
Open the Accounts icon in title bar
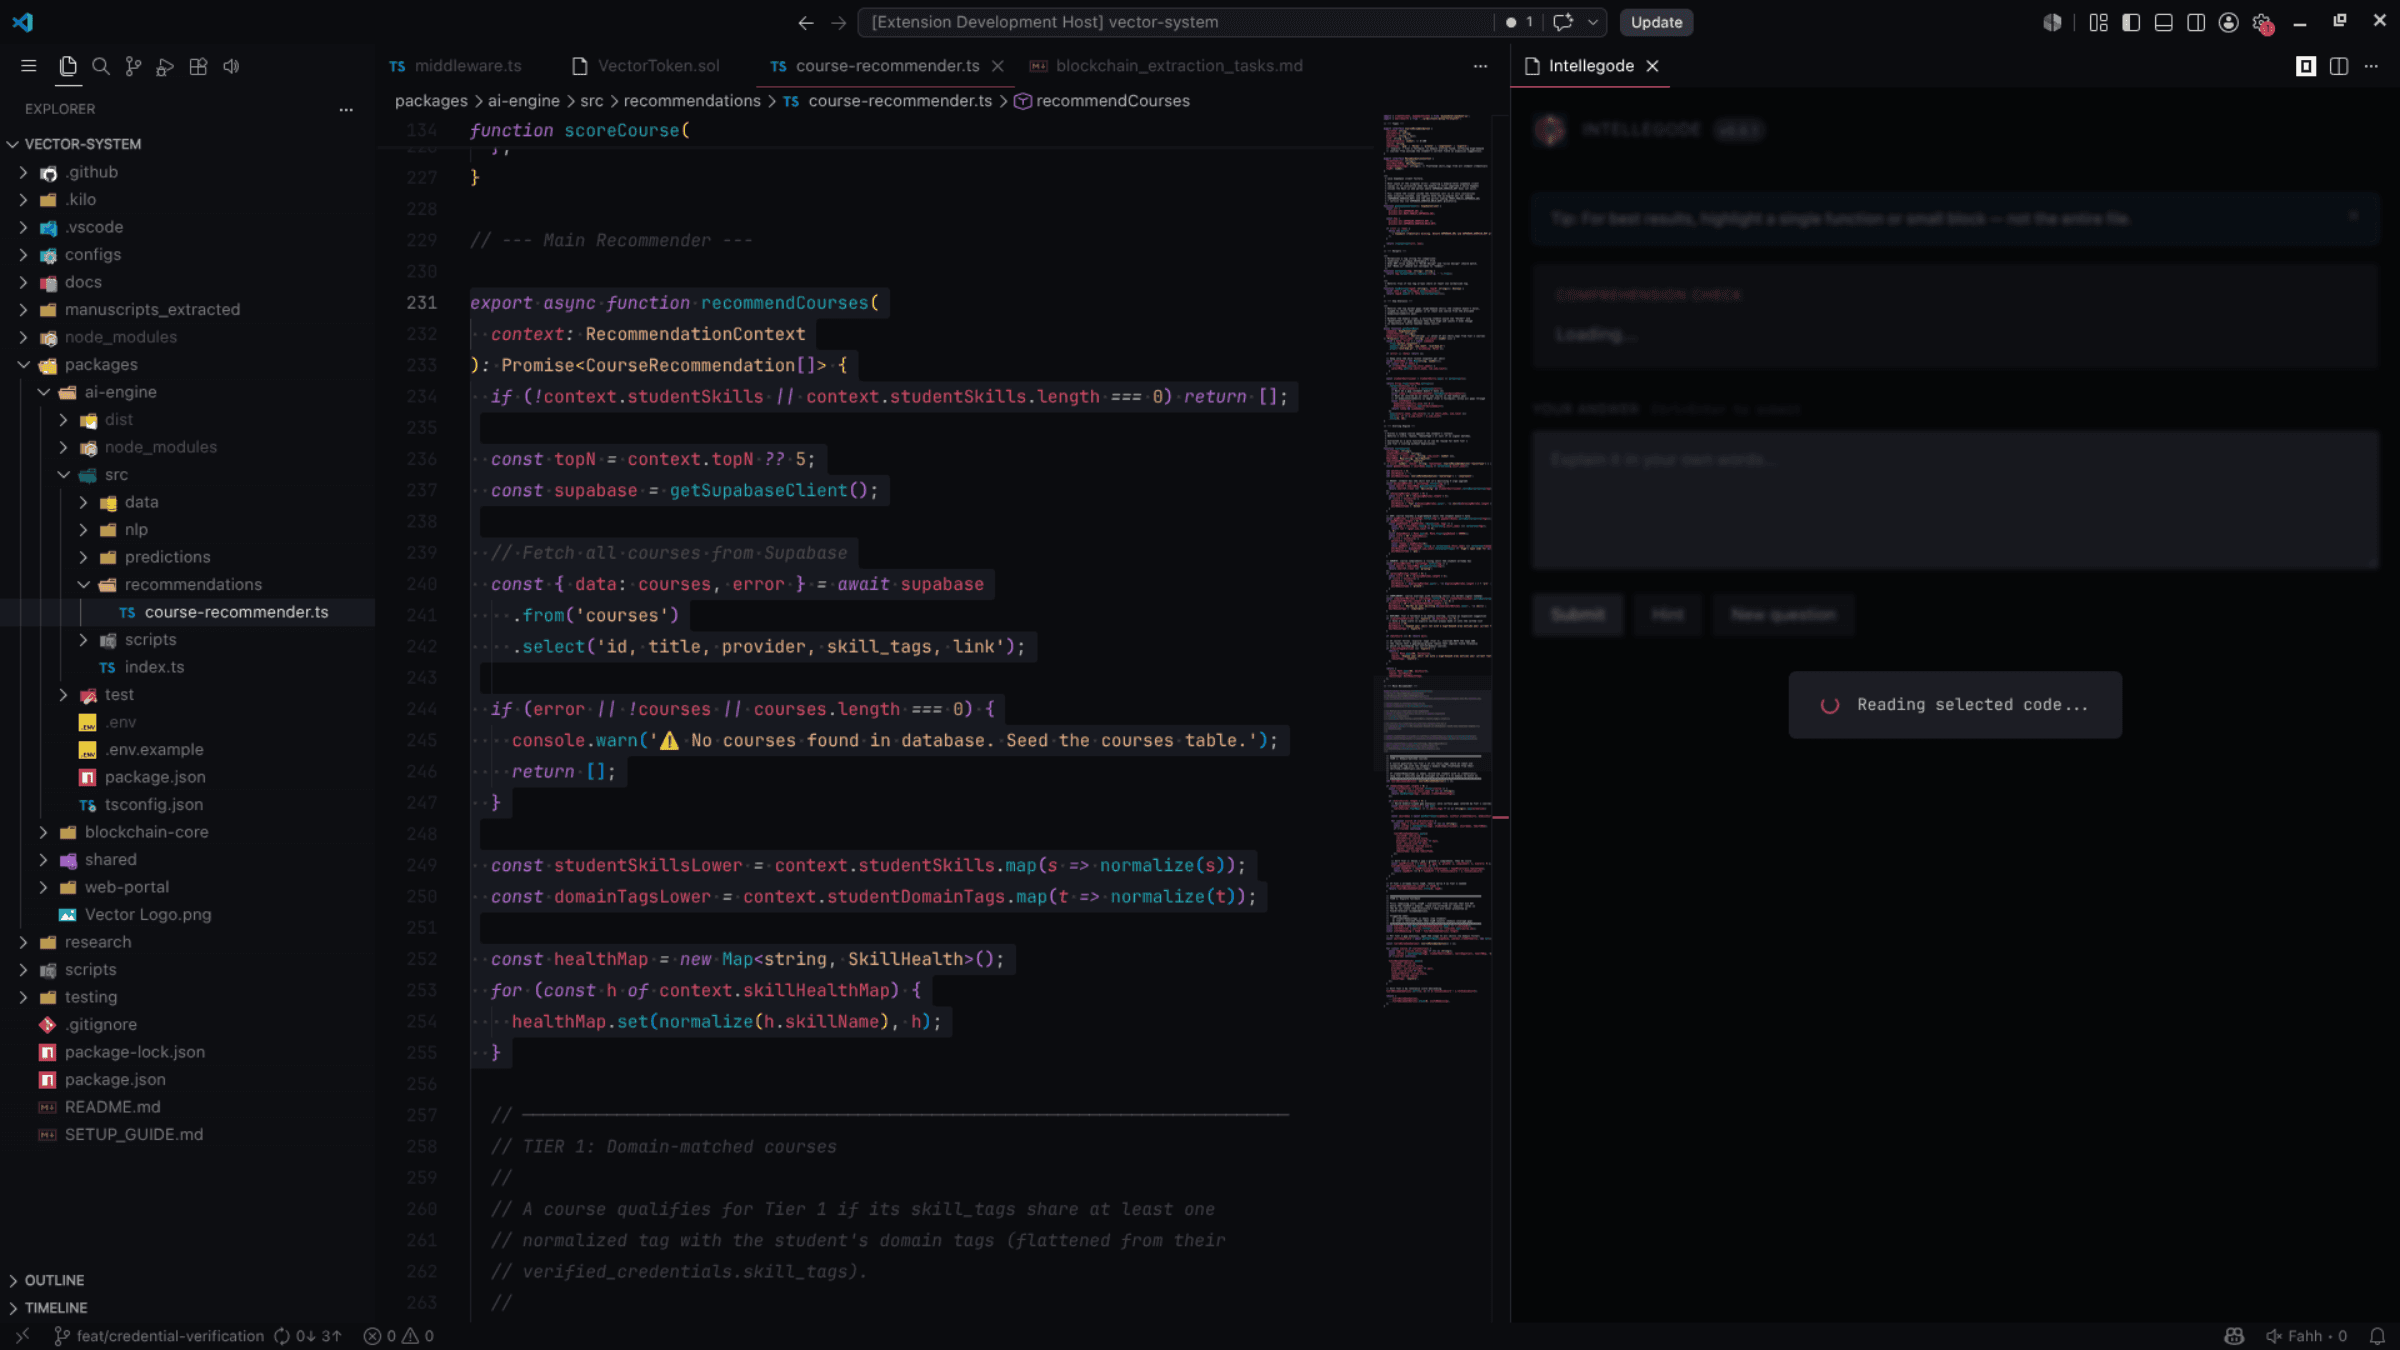2228,22
